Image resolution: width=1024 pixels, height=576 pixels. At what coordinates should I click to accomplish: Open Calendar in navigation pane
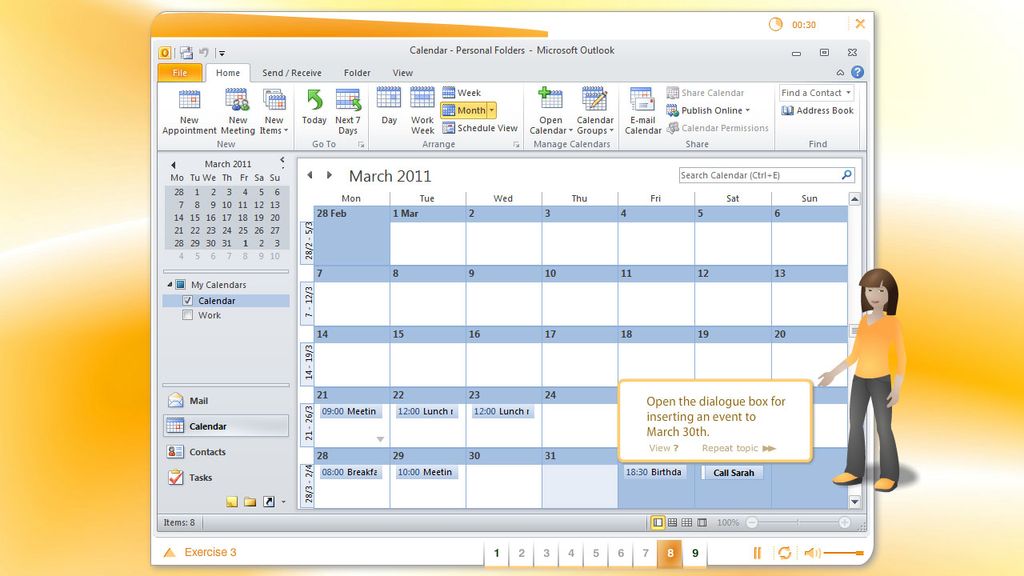(x=225, y=426)
